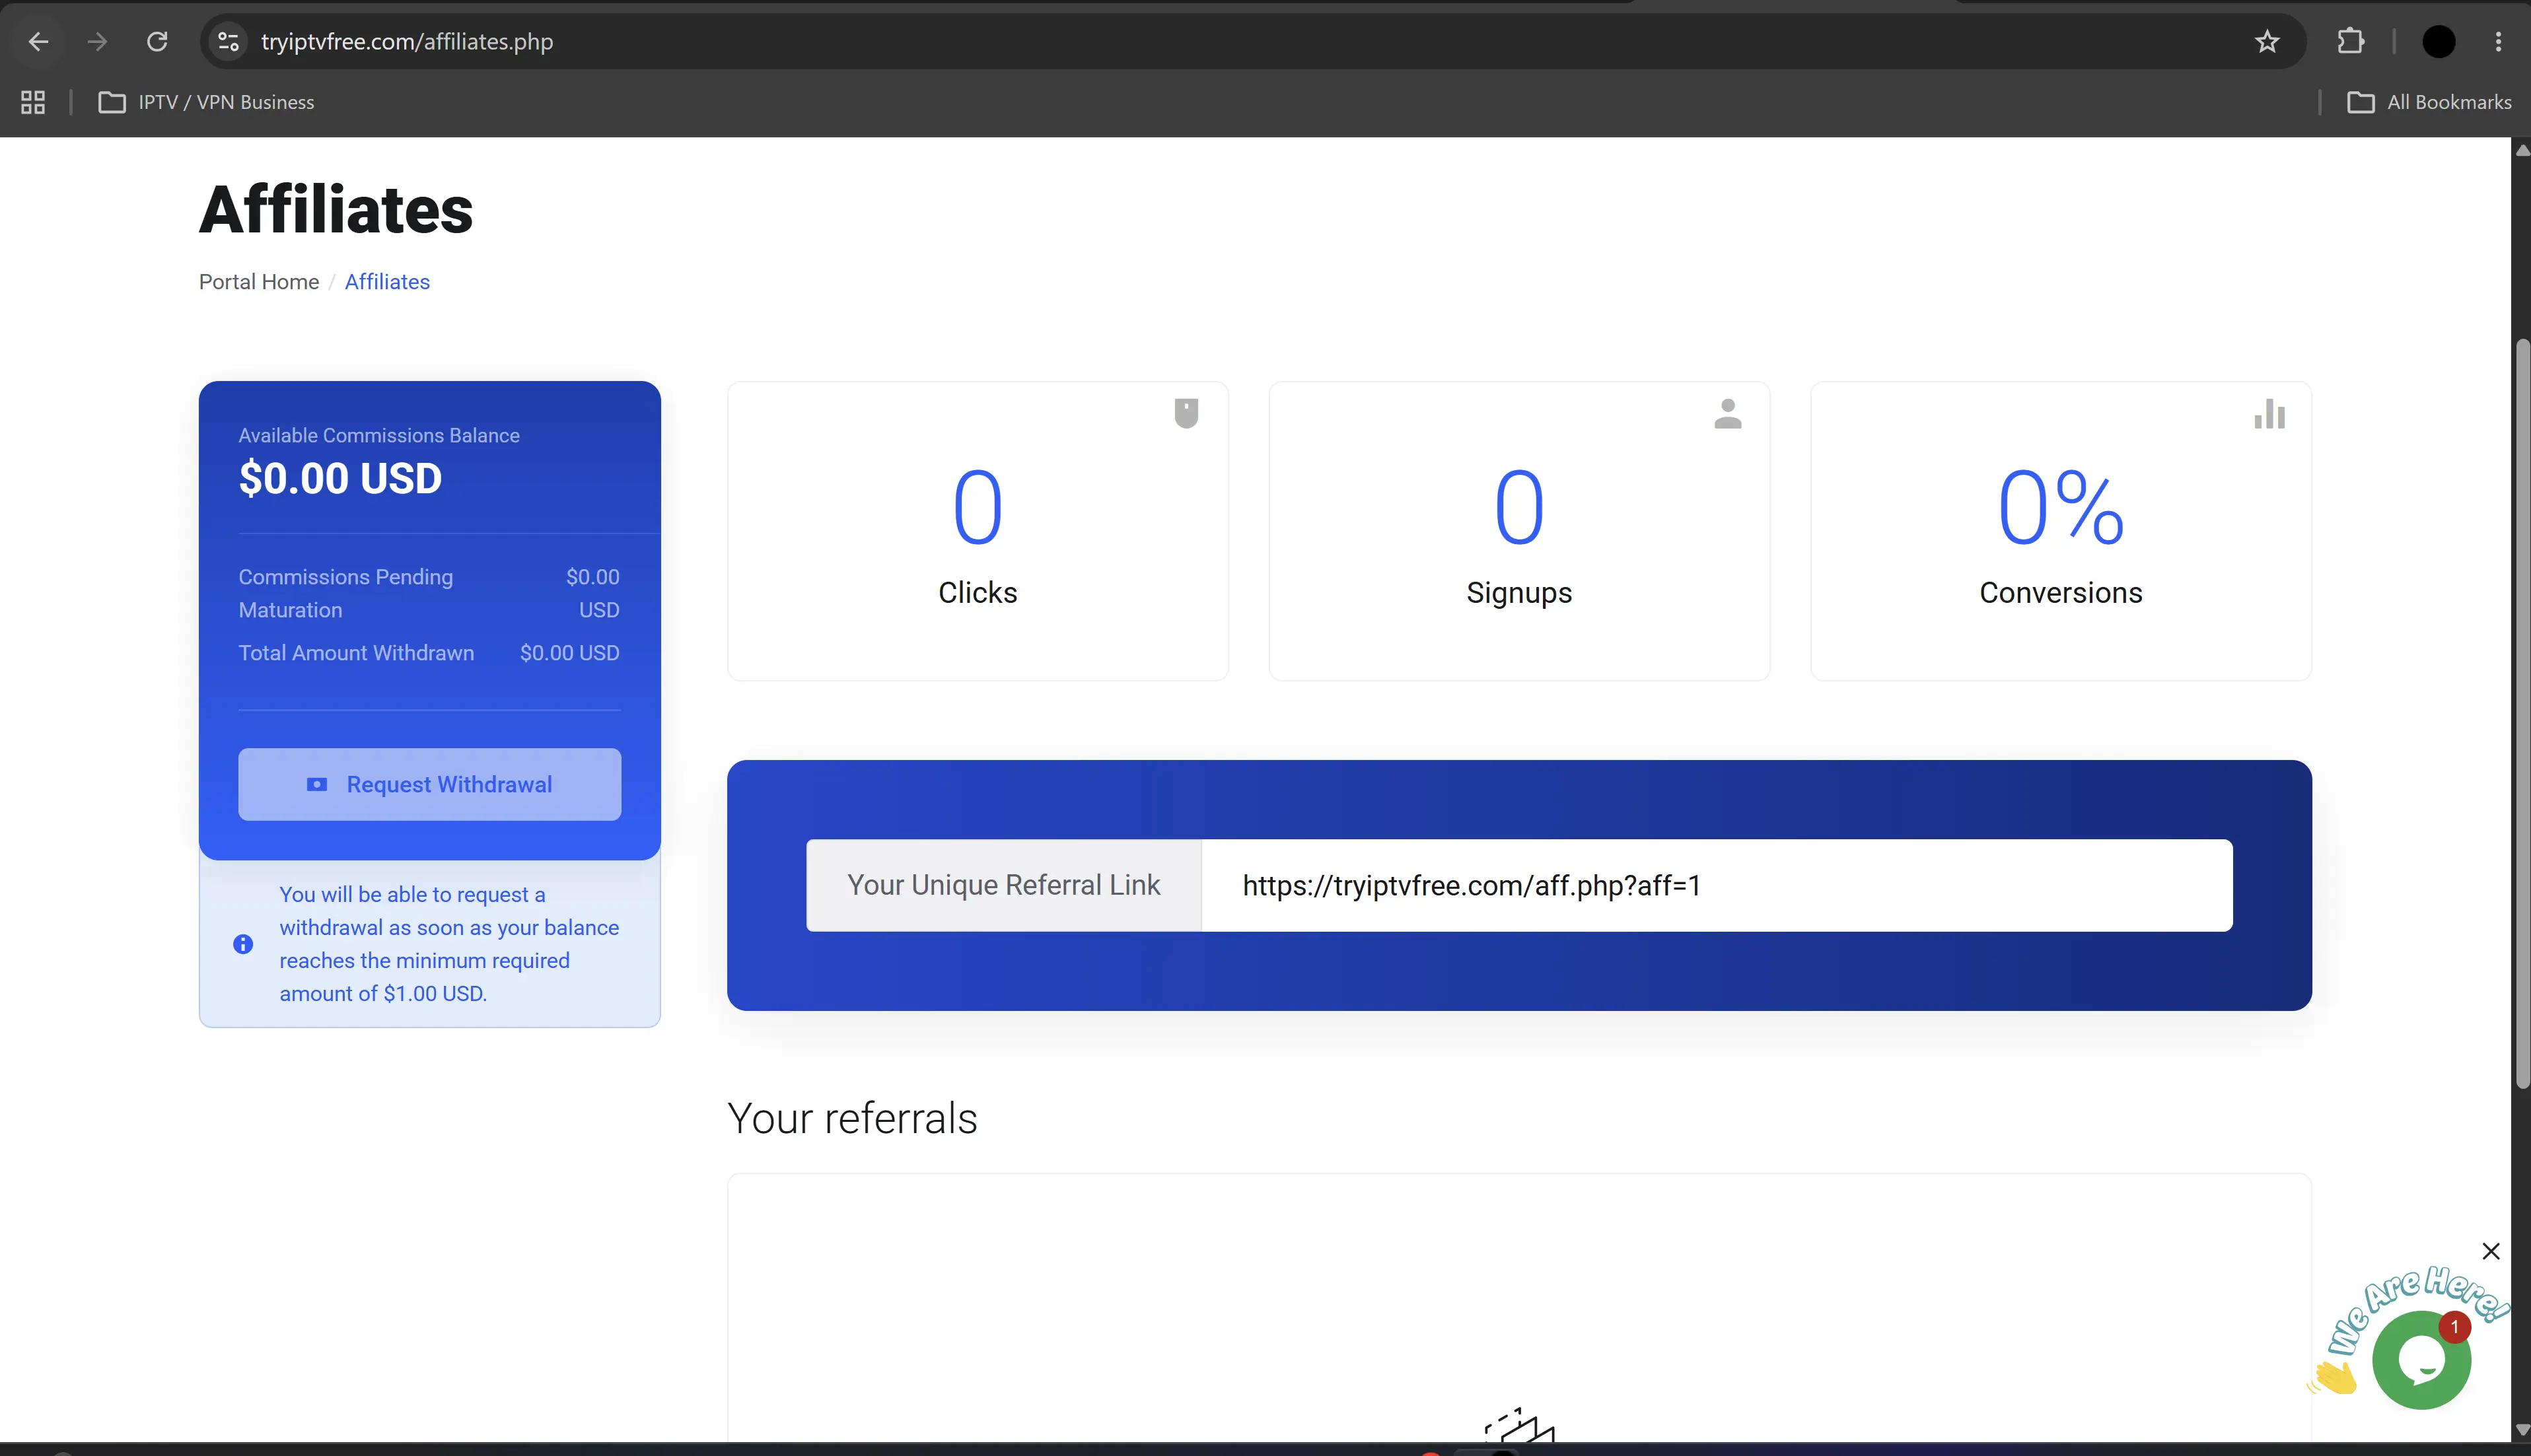The width and height of the screenshot is (2531, 1456).
Task: Open the All Bookmarks folder
Action: coord(2429,102)
